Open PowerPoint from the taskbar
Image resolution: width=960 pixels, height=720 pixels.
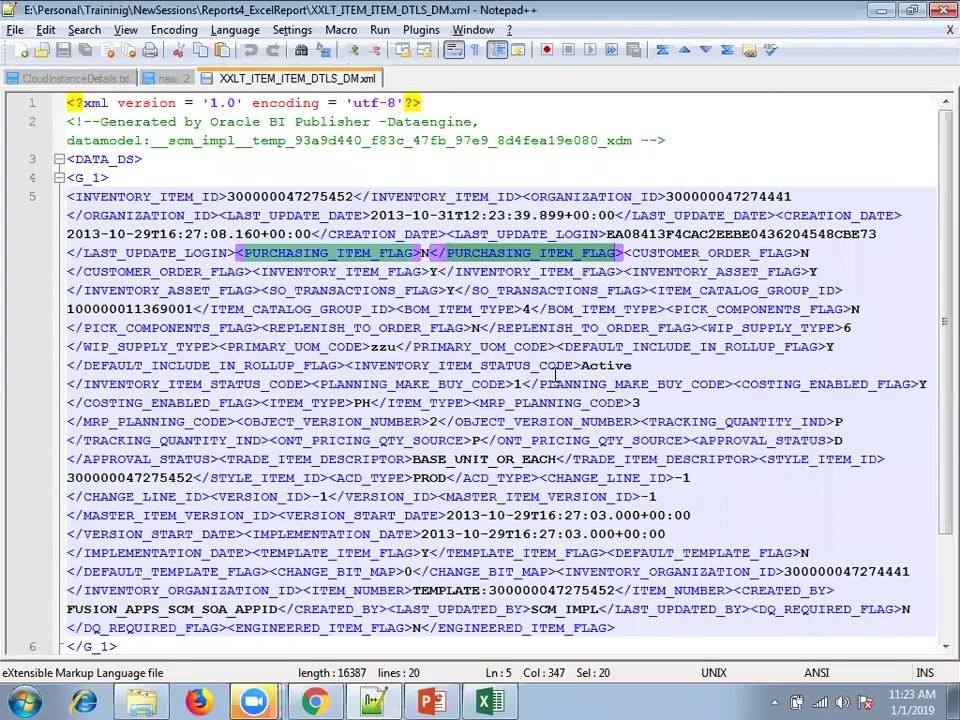432,702
